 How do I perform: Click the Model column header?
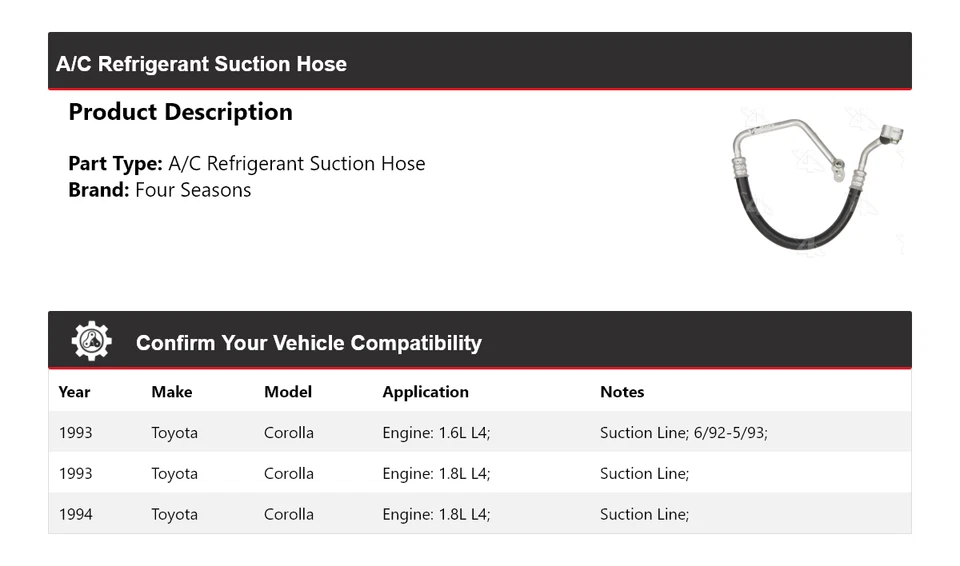click(288, 392)
